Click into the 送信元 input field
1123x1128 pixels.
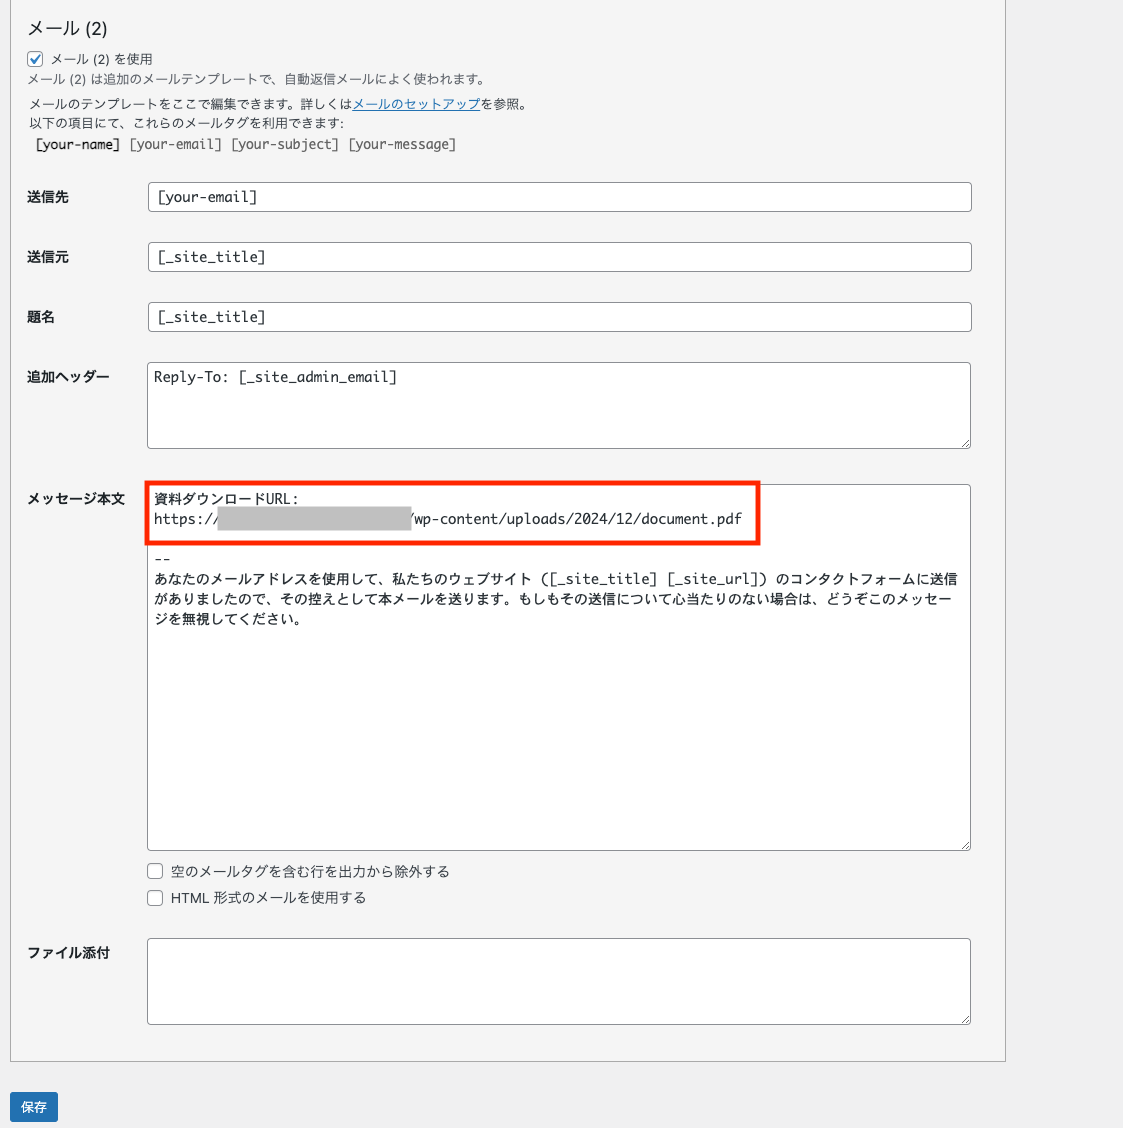(x=559, y=257)
